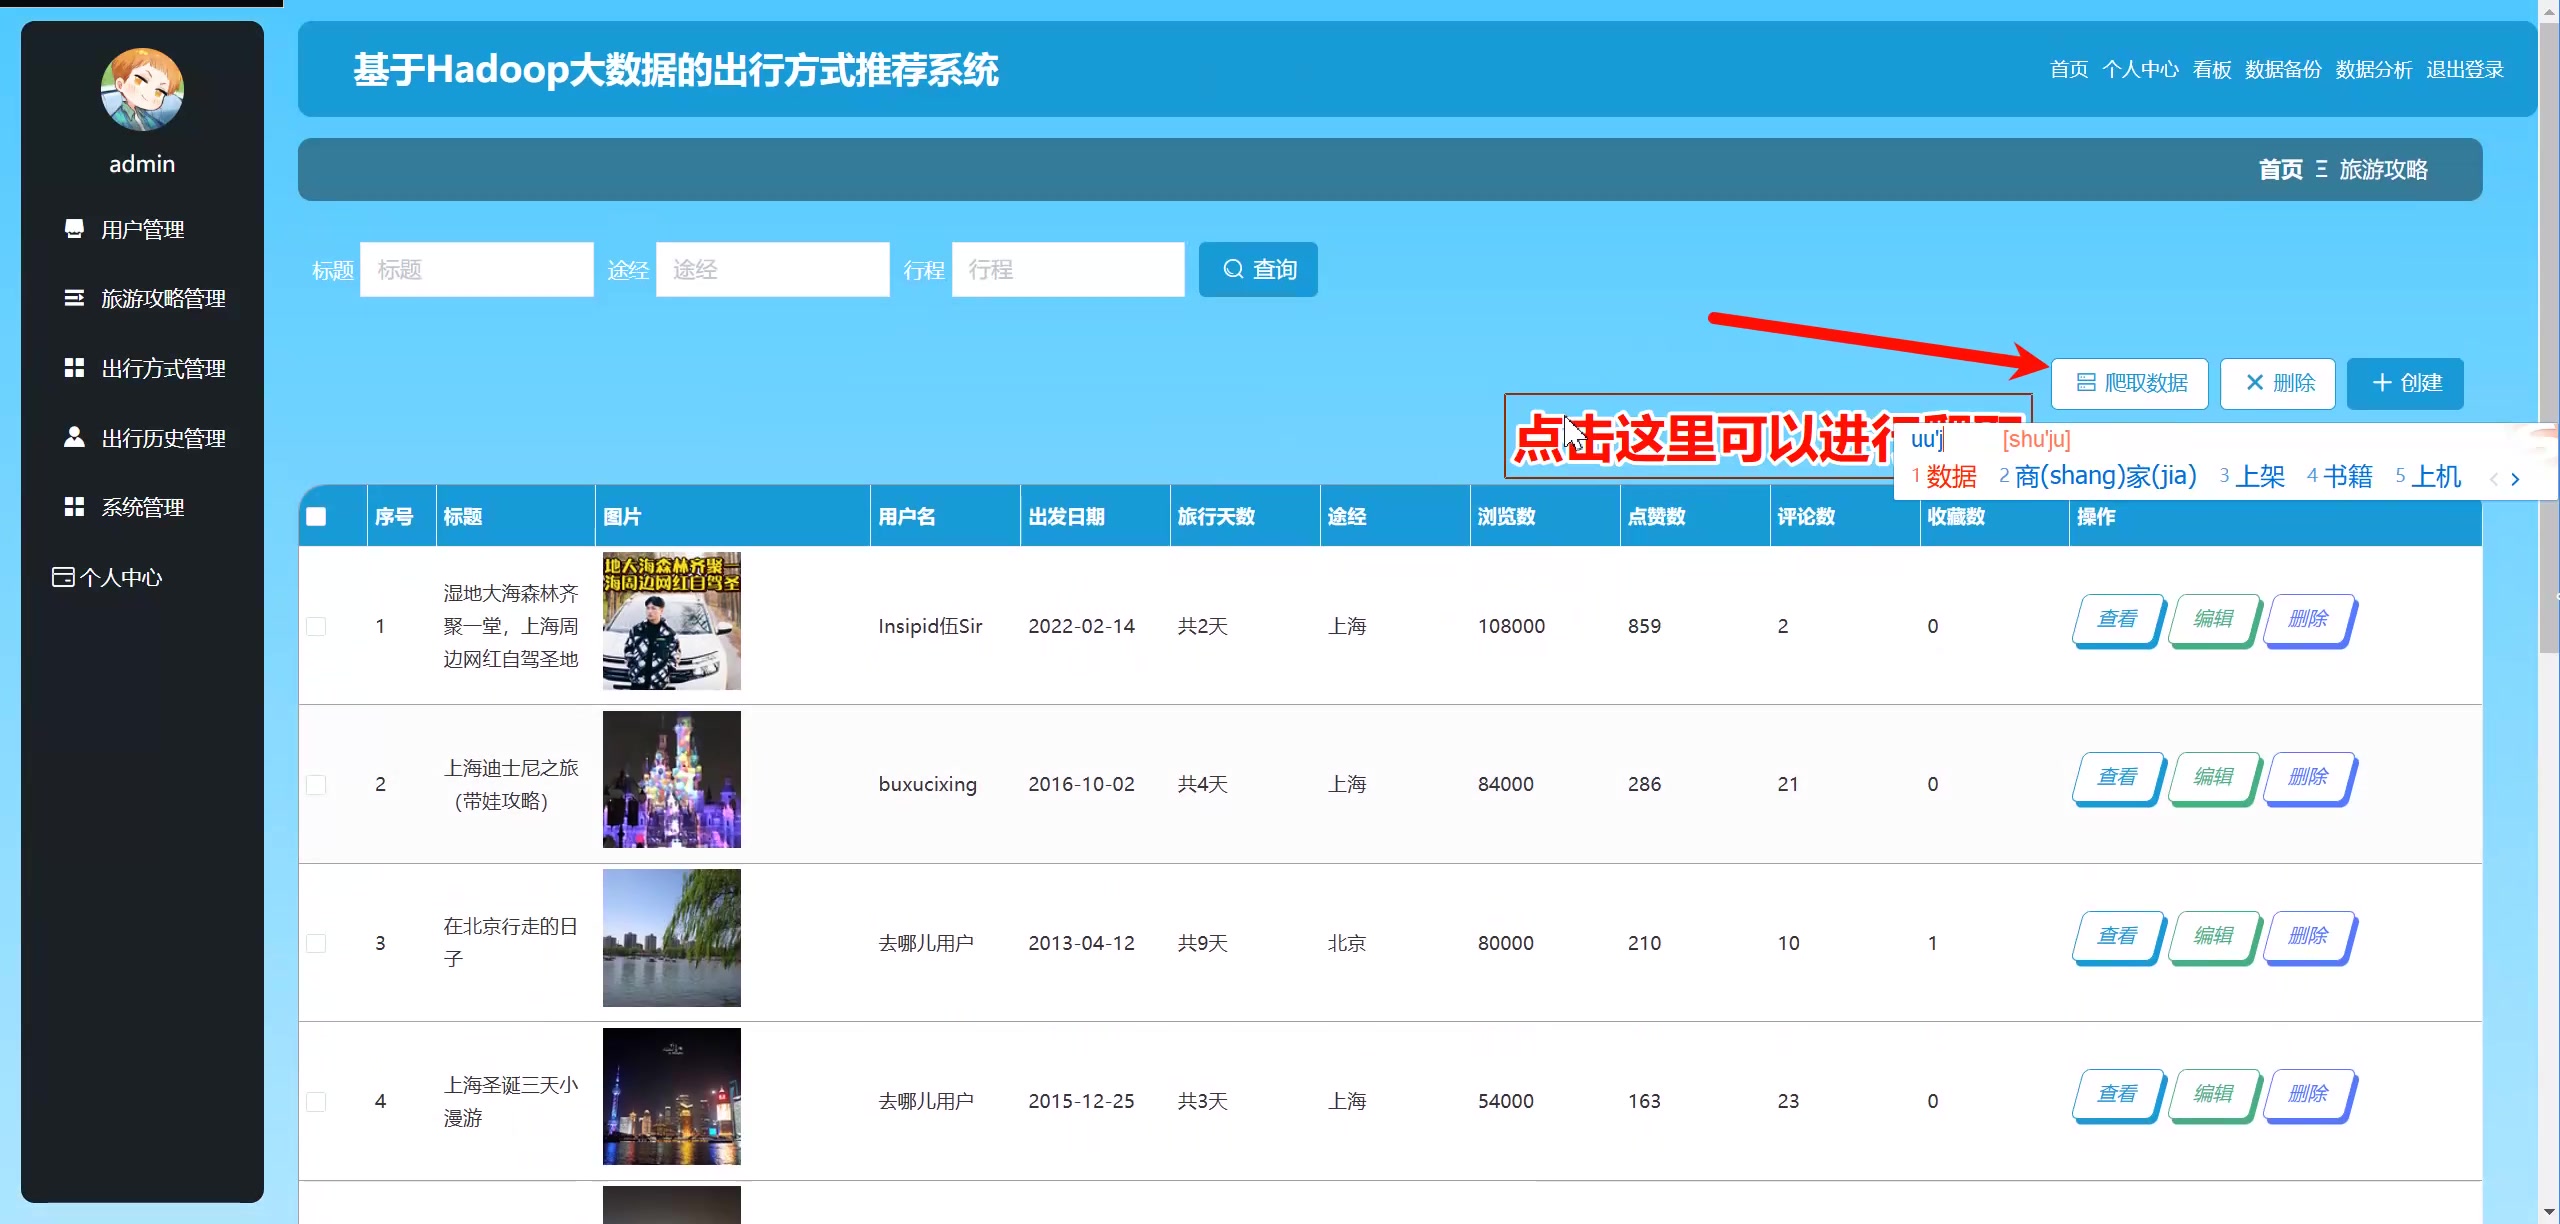Click 编辑 for row 4 上海圣诞三天小漫游
This screenshot has height=1224, width=2560.
[2213, 1095]
